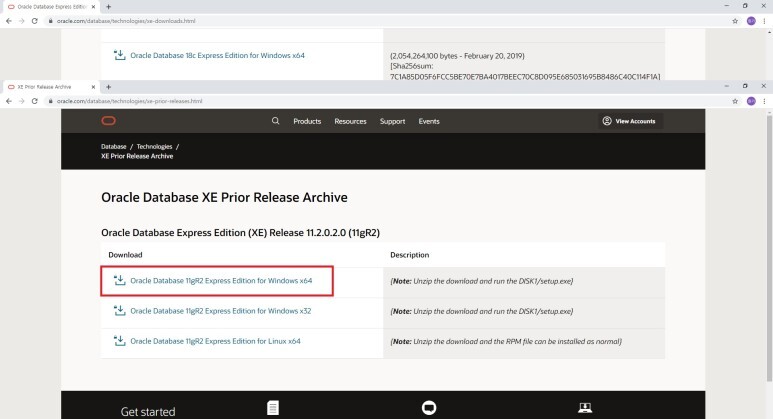Bookmark the xe-prior-releases page with the star
773x419 pixels.
(x=735, y=101)
